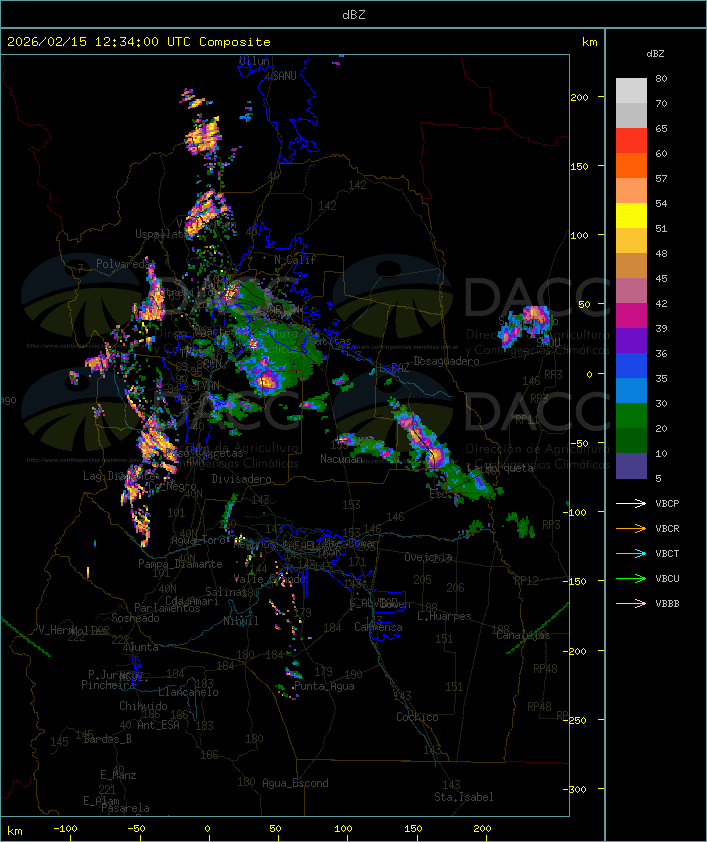
Task: Click the Sosneado place label
Action: pos(135,618)
